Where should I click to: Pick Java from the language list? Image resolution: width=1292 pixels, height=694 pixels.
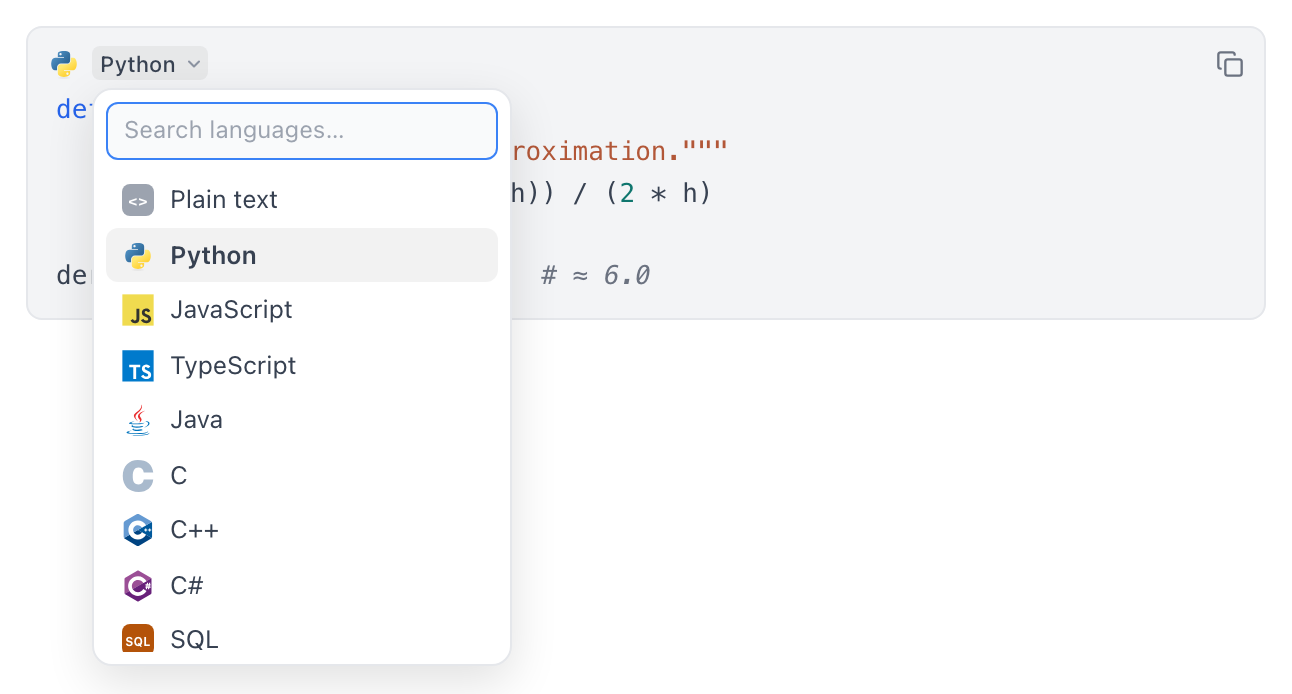click(302, 420)
